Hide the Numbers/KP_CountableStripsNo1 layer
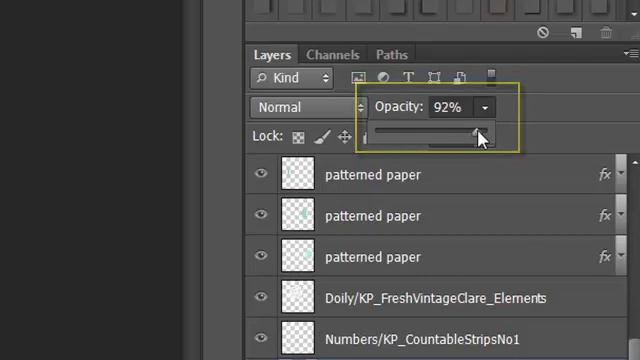 tap(261, 338)
